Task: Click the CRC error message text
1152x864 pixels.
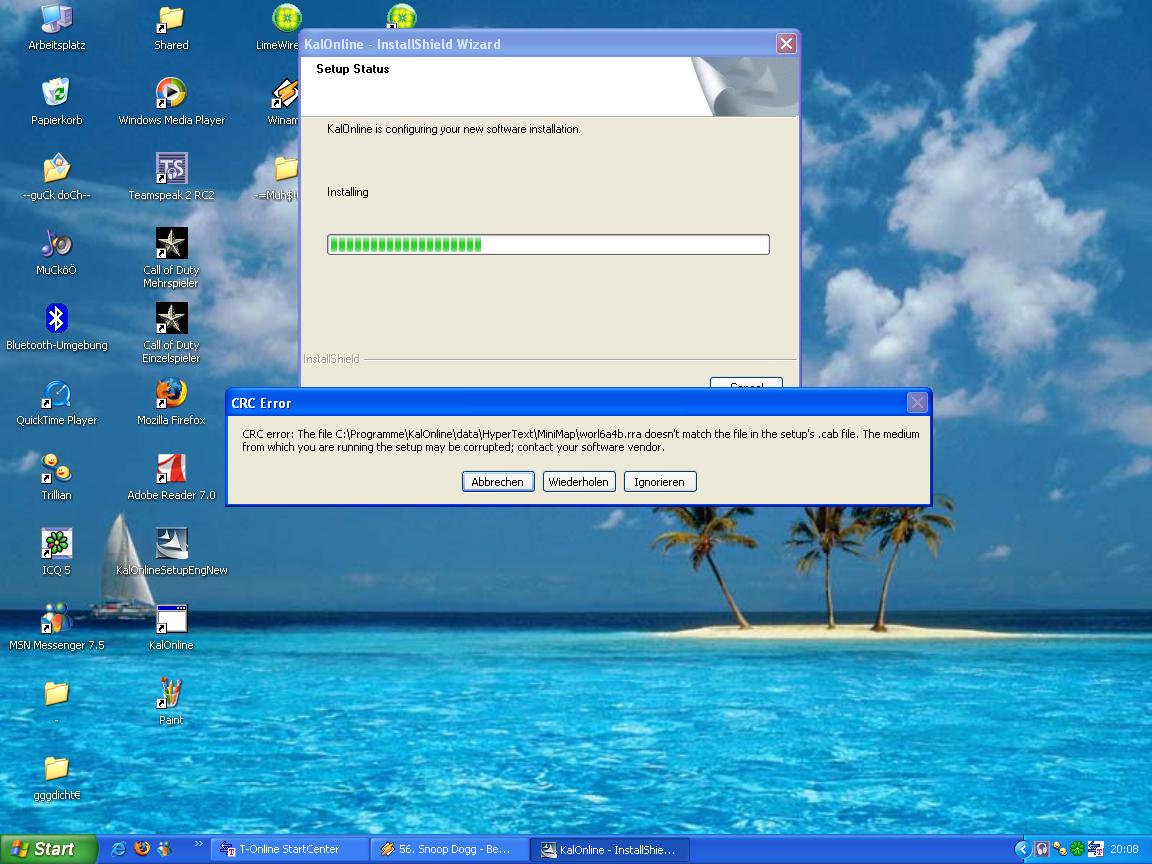Action: pyautogui.click(x=580, y=440)
